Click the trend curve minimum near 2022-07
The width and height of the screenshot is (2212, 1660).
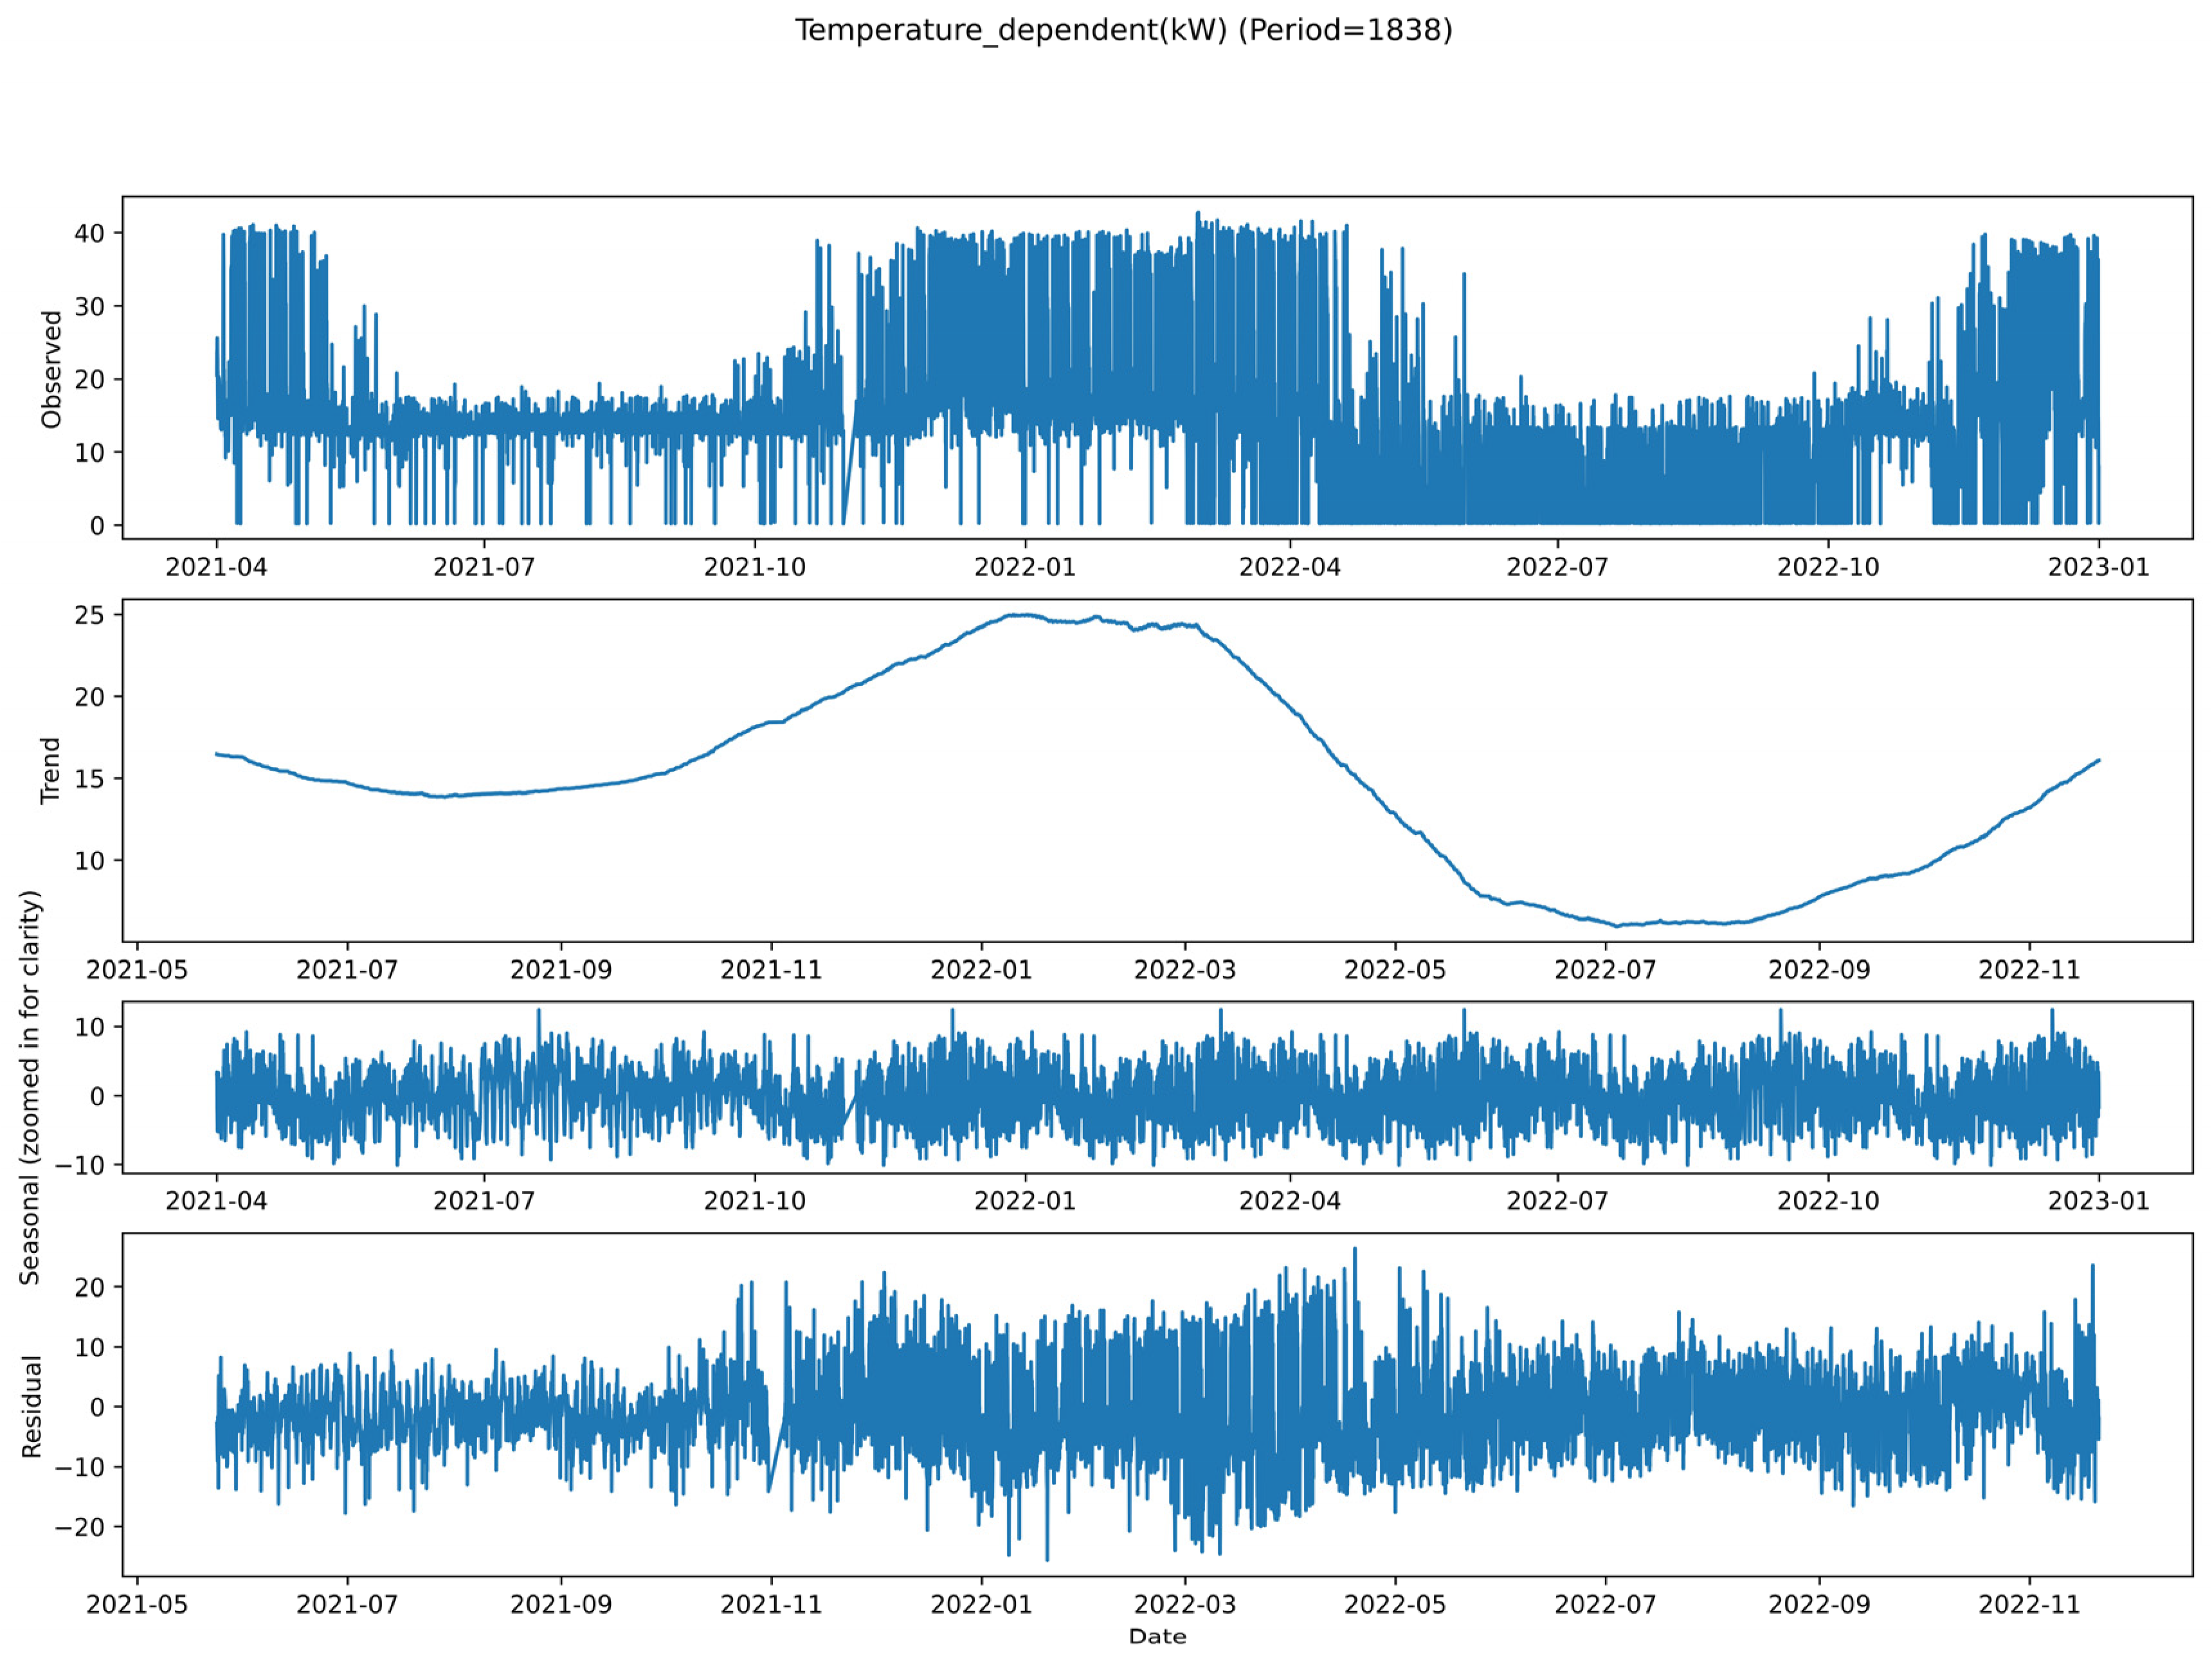(x=1618, y=925)
